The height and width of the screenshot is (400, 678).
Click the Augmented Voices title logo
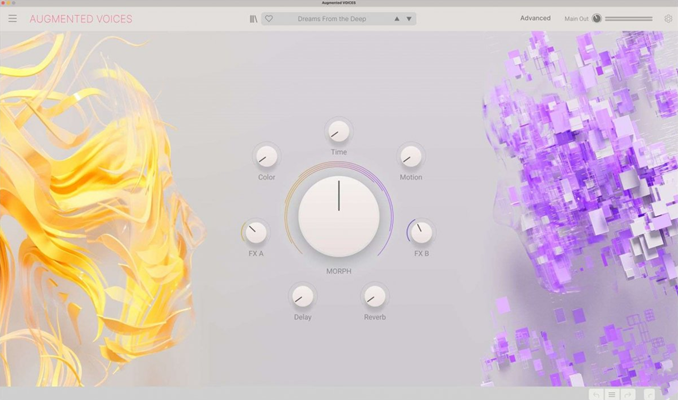coord(81,19)
